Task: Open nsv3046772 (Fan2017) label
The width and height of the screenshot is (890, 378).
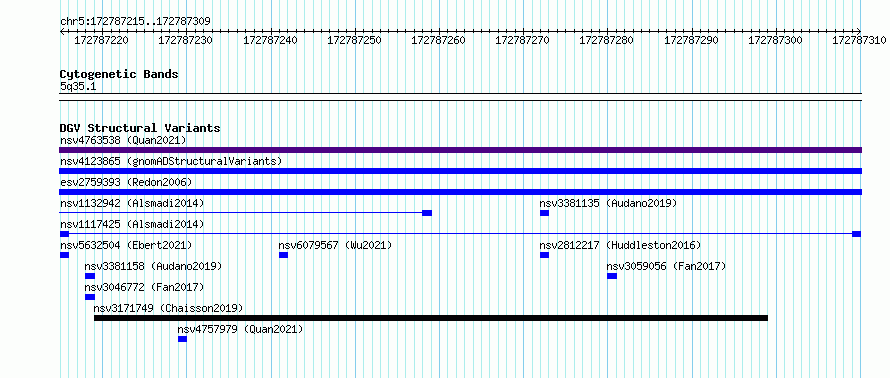Action: pos(144,287)
